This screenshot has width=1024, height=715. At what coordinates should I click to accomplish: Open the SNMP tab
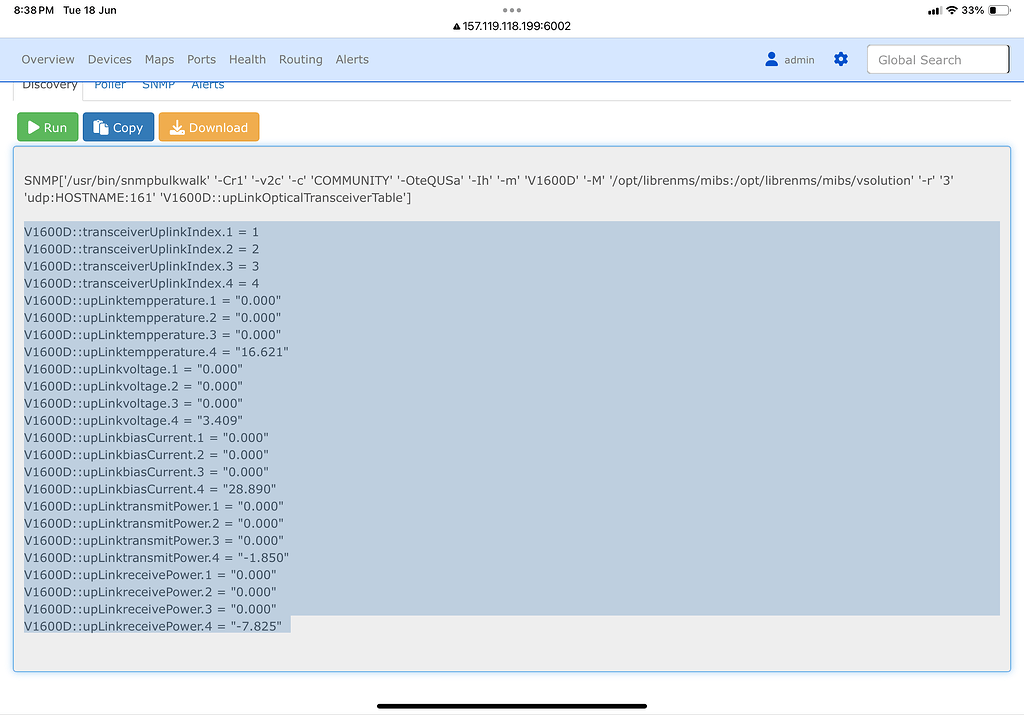(158, 84)
